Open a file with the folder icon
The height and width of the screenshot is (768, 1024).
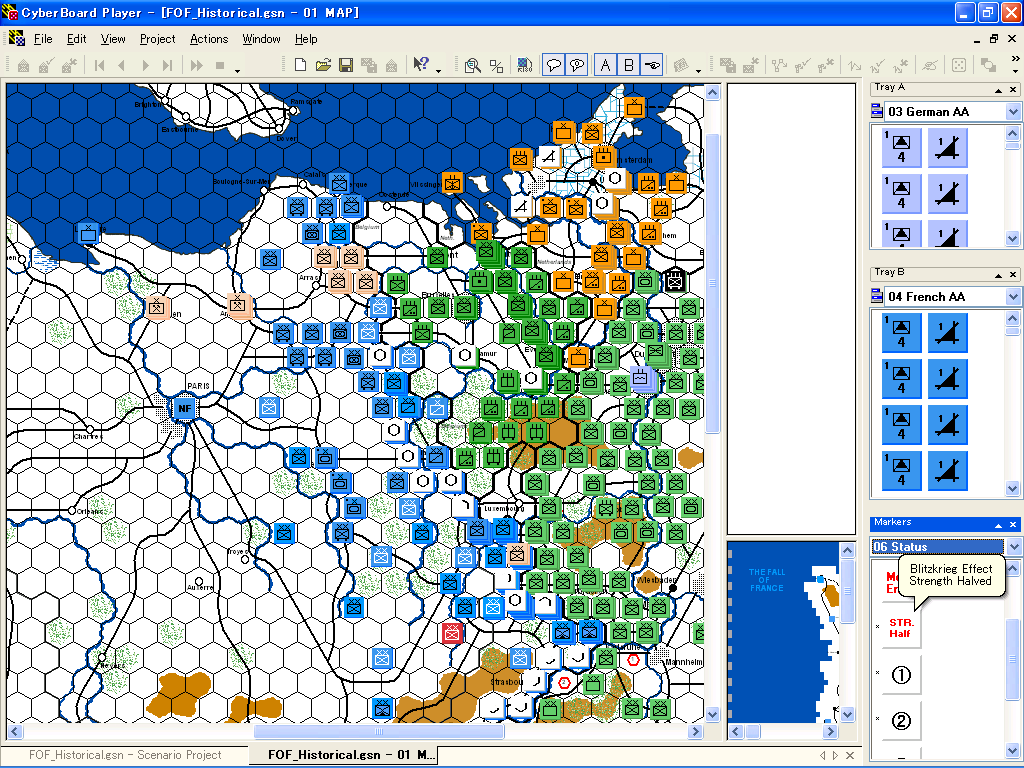click(323, 65)
